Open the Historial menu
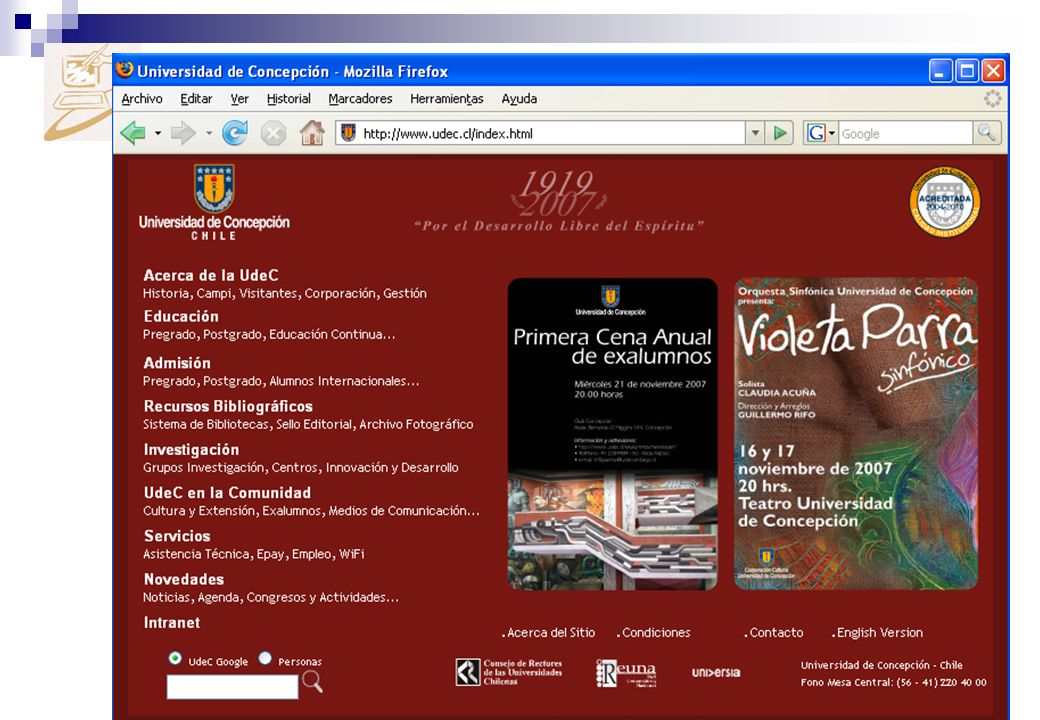The height and width of the screenshot is (720, 1040). [x=289, y=99]
